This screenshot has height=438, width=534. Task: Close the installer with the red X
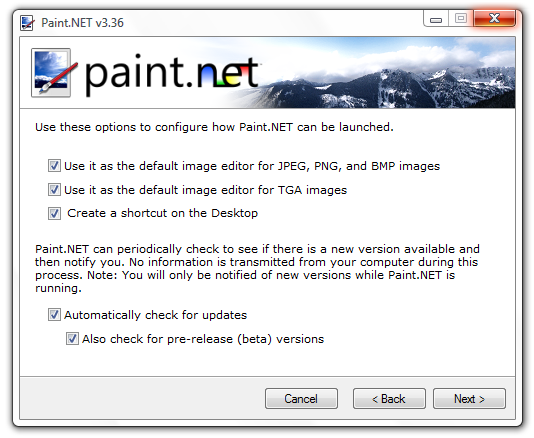(x=494, y=18)
